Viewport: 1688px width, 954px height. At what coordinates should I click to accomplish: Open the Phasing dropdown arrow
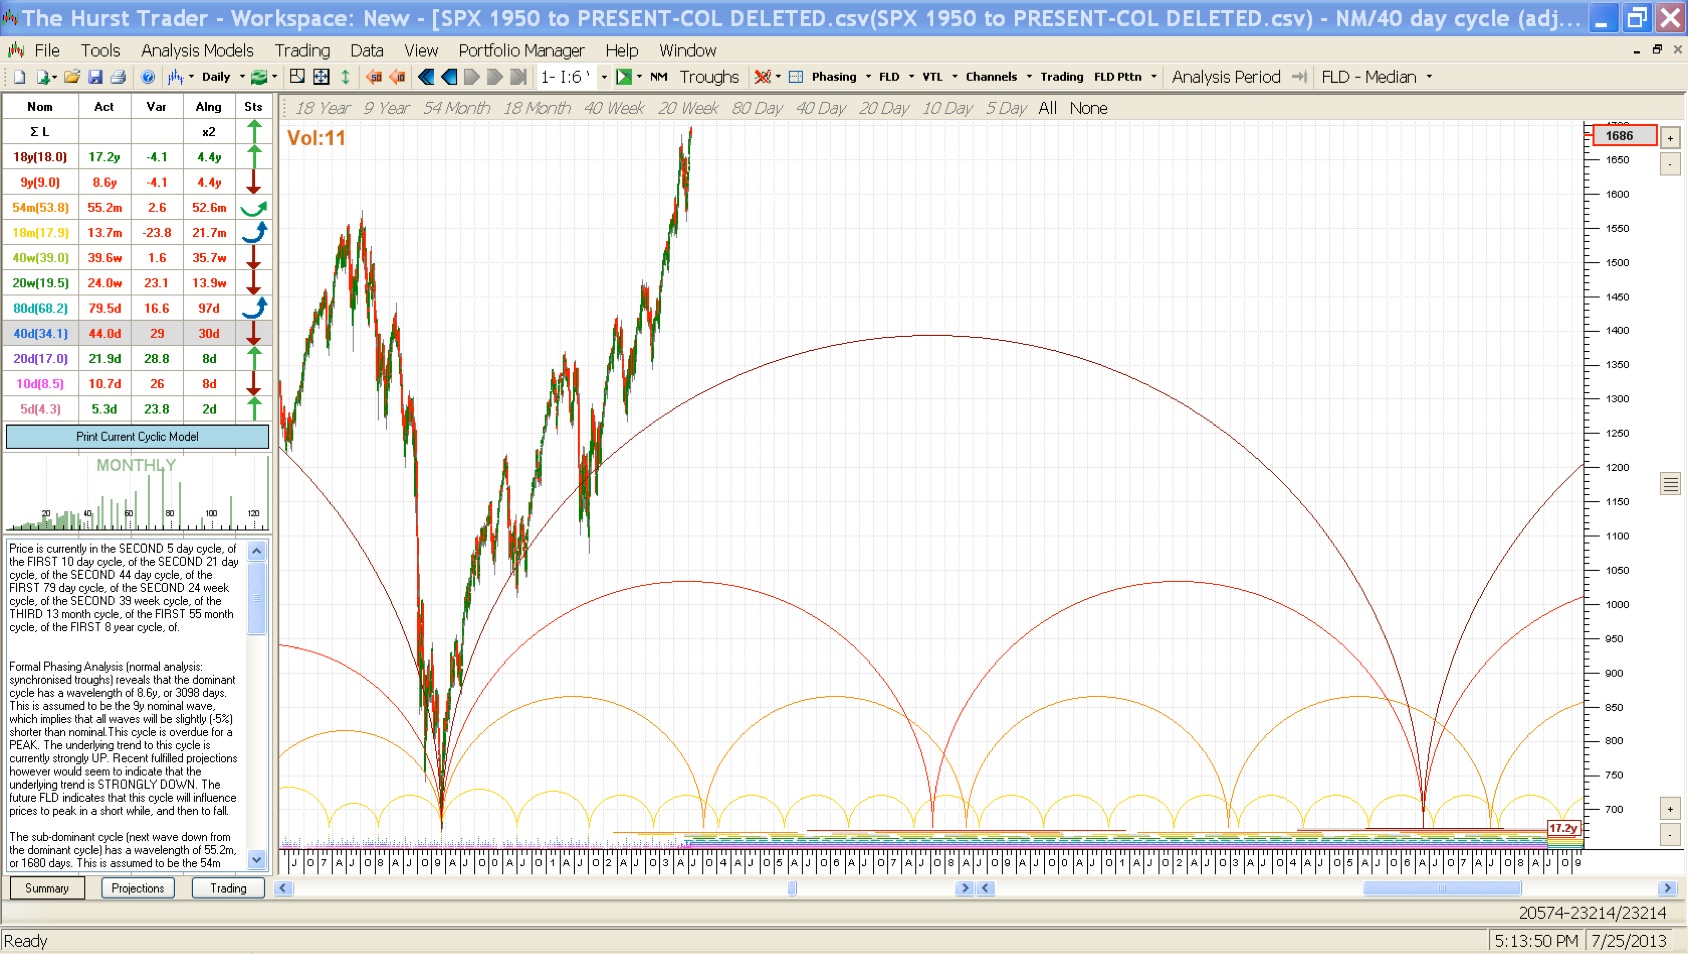(868, 77)
